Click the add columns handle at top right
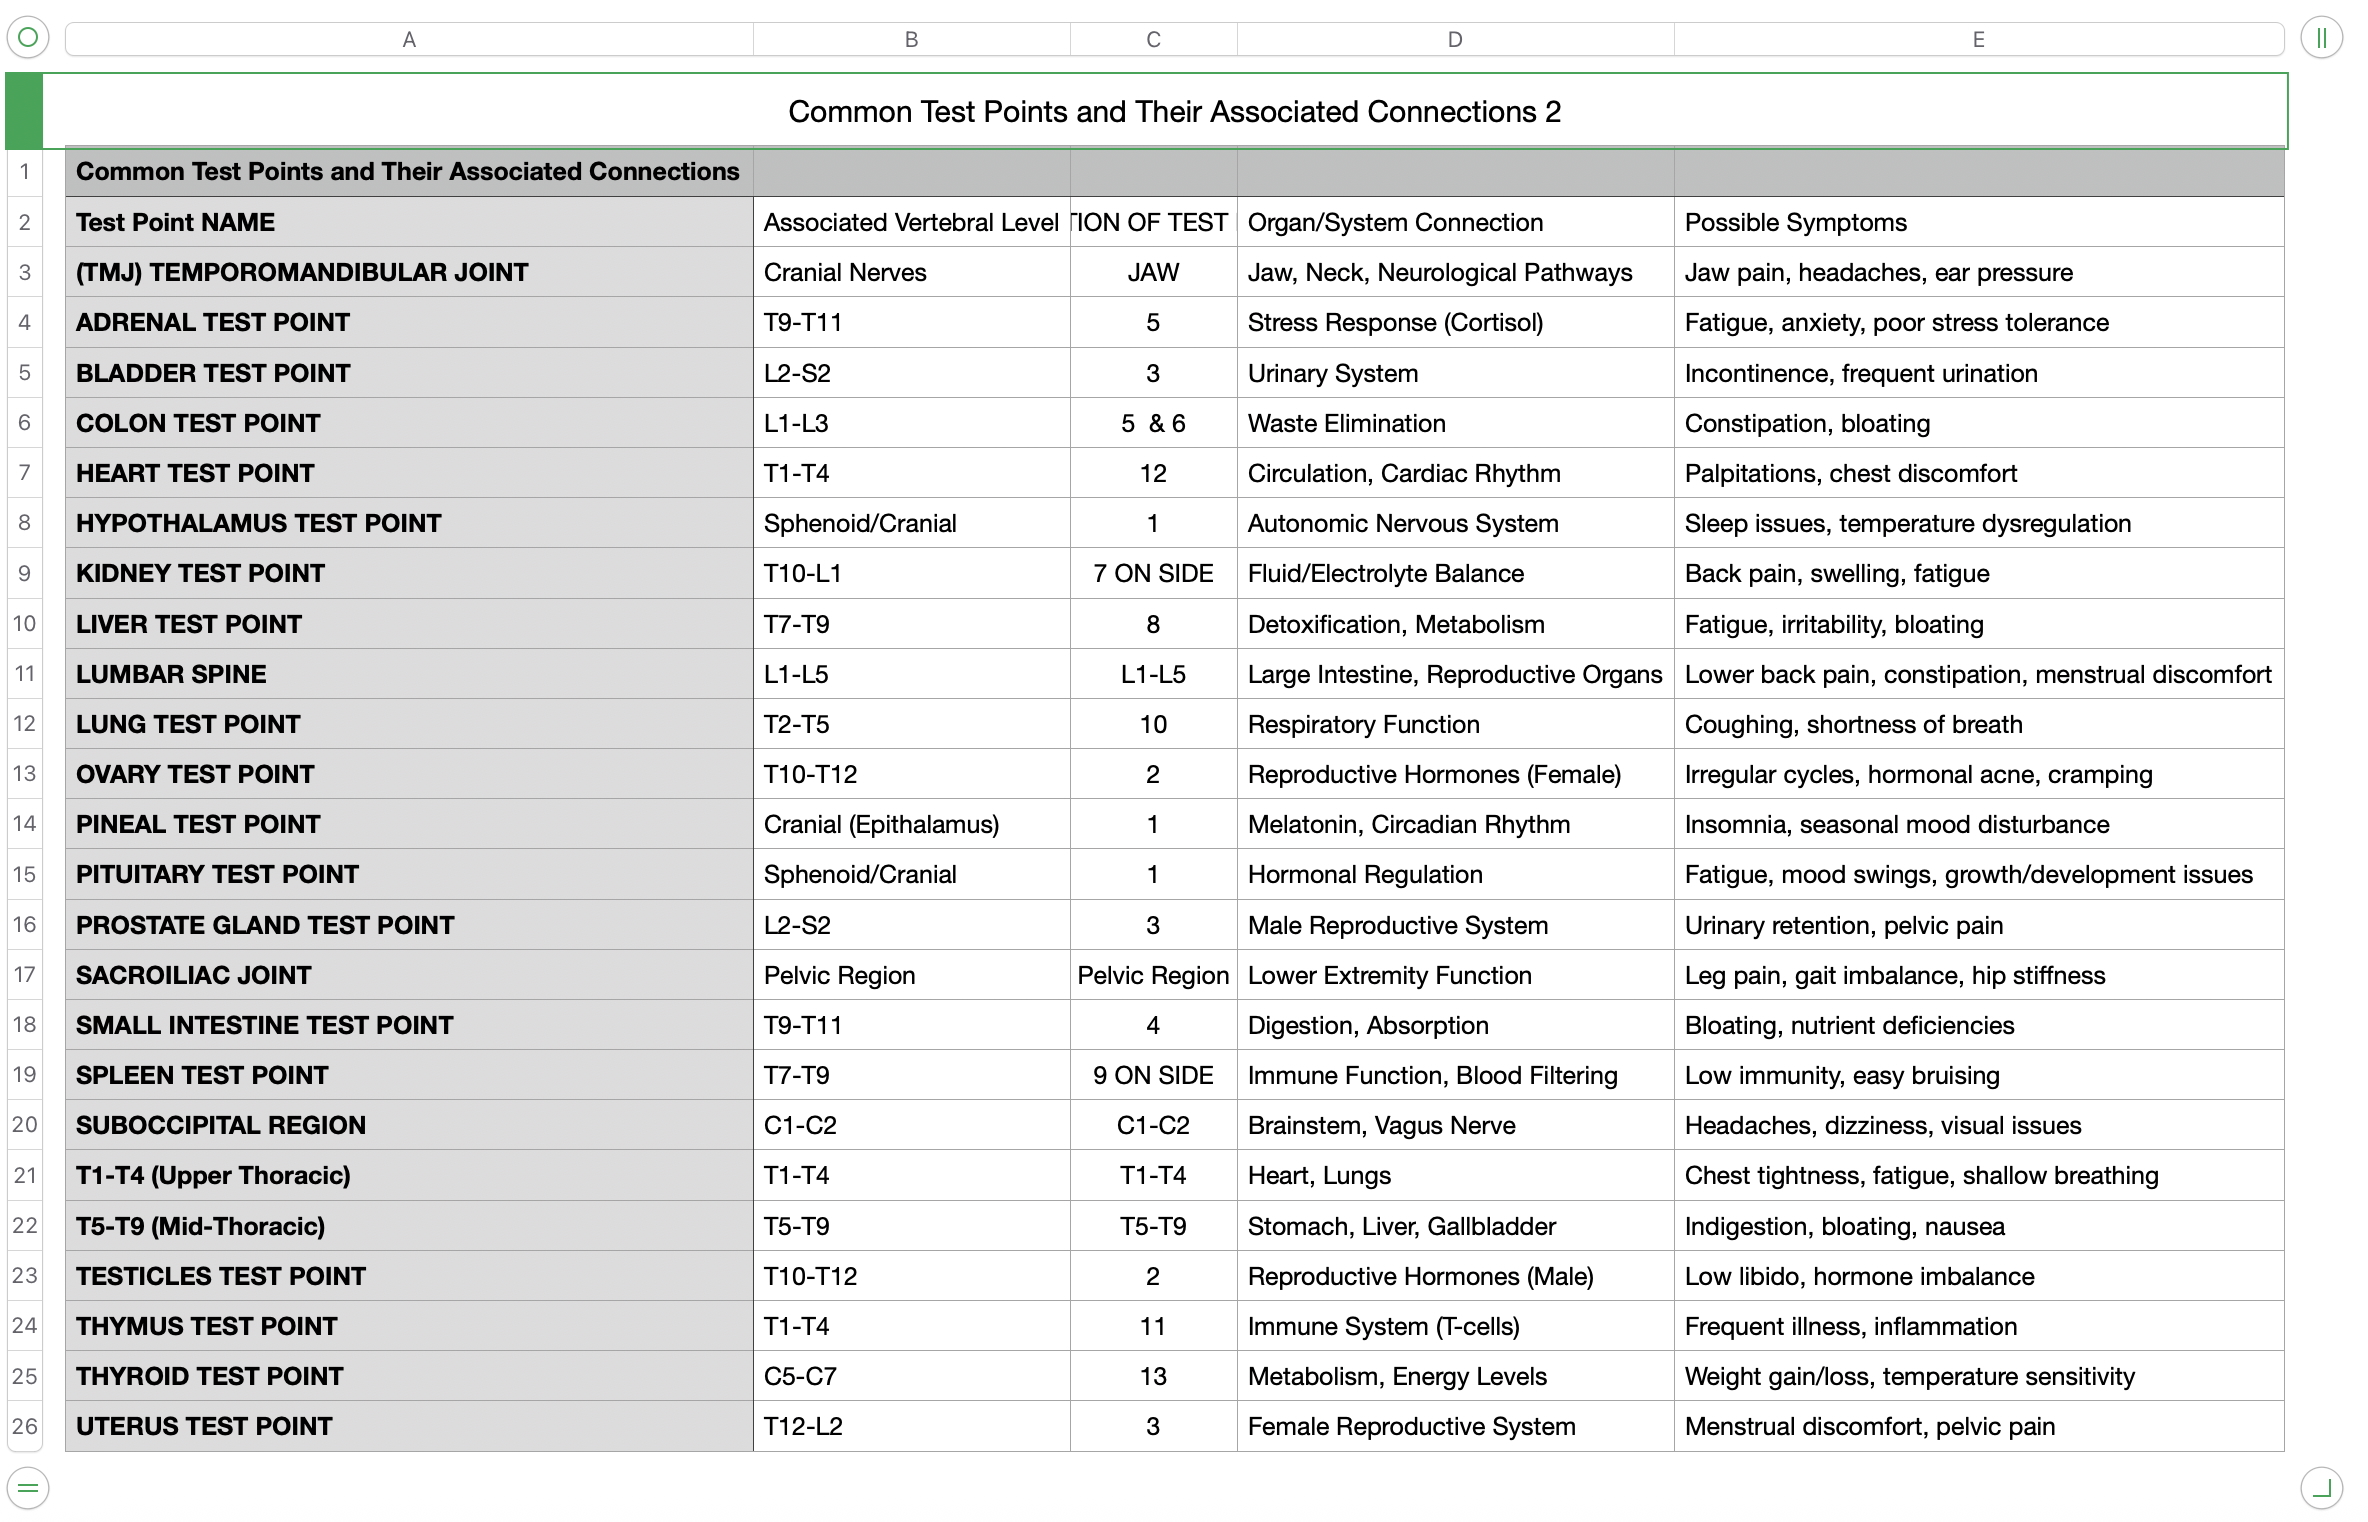 pyautogui.click(x=2321, y=38)
